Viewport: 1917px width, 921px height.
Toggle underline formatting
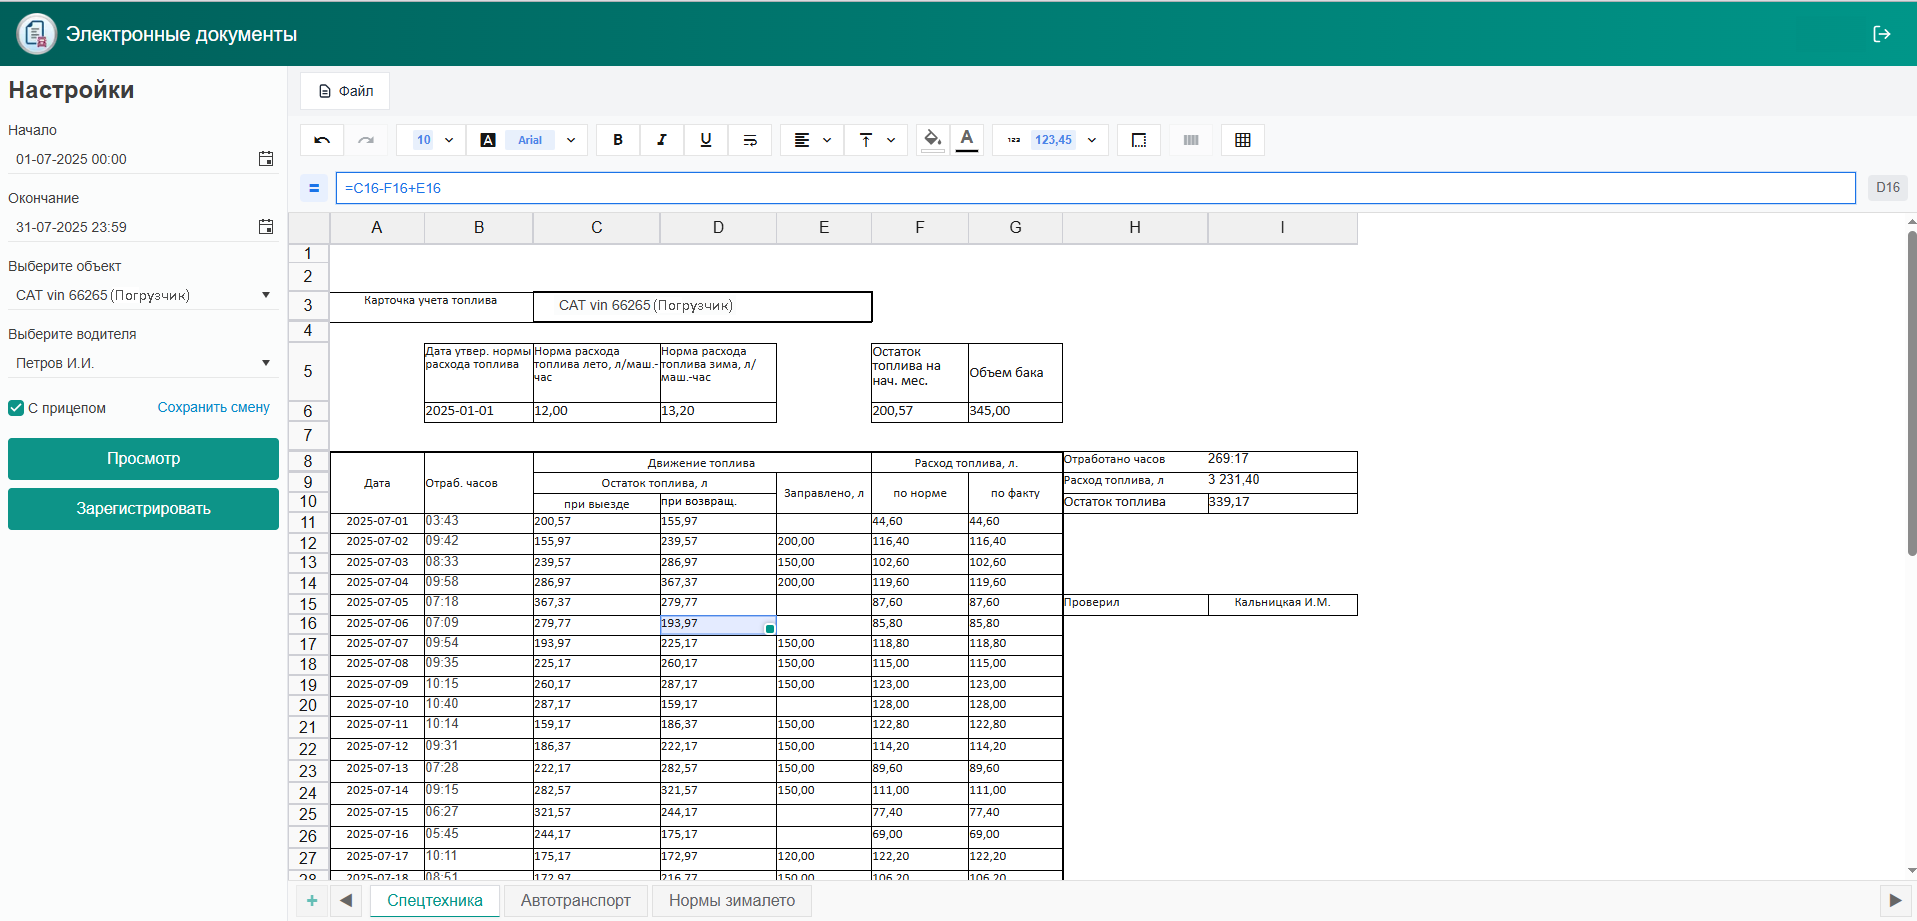[706, 140]
